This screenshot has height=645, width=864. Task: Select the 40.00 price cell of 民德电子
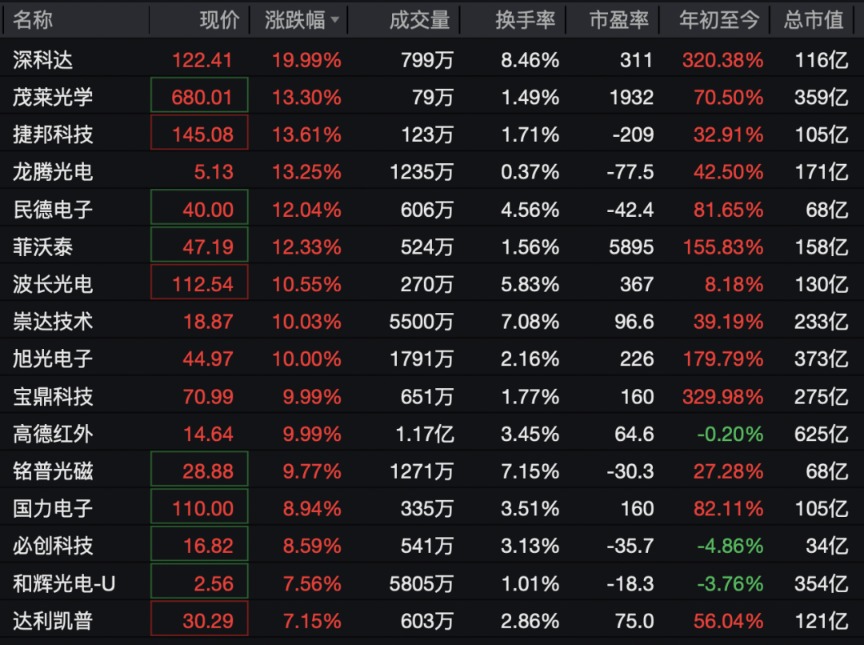[x=199, y=208]
